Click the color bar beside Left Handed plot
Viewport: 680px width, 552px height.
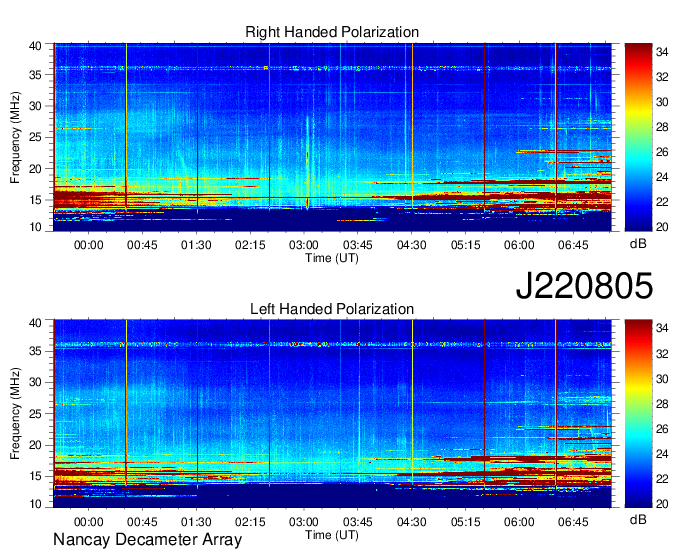[638, 414]
